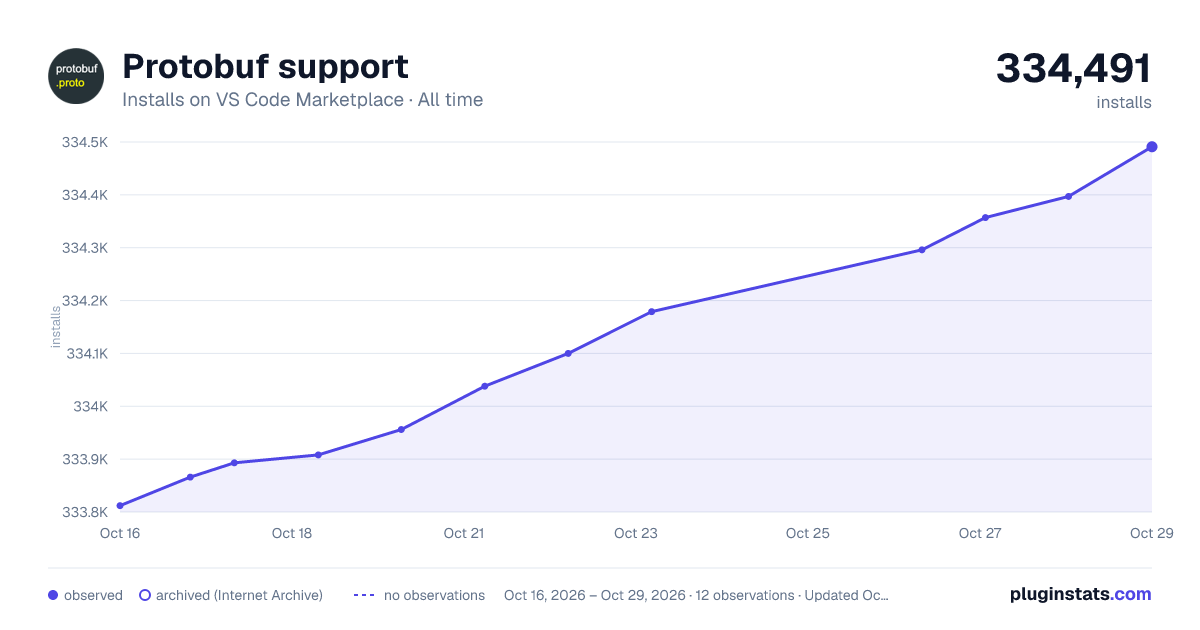Viewport: 1200px width, 630px height.
Task: Select the data point just above 334K at Oct 21
Action: 484,386
